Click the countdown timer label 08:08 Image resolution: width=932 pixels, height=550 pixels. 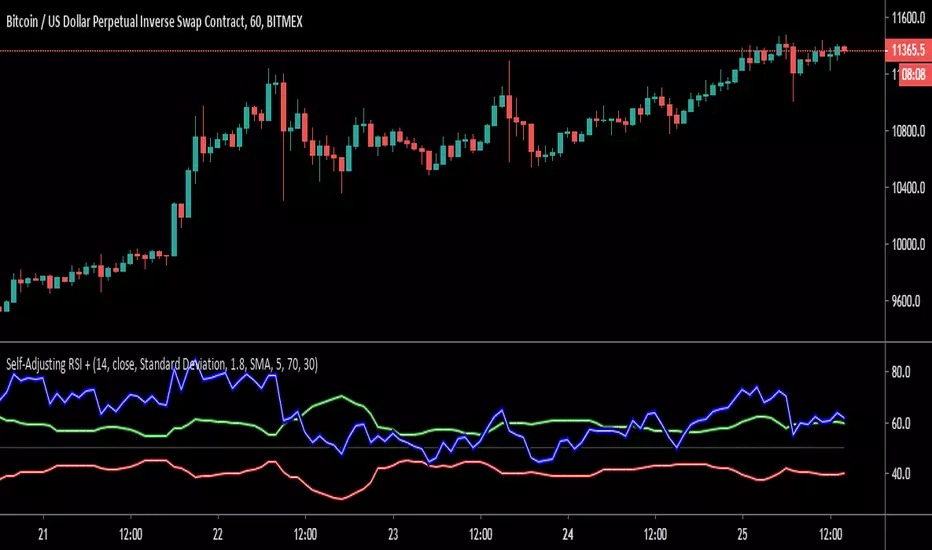point(914,75)
